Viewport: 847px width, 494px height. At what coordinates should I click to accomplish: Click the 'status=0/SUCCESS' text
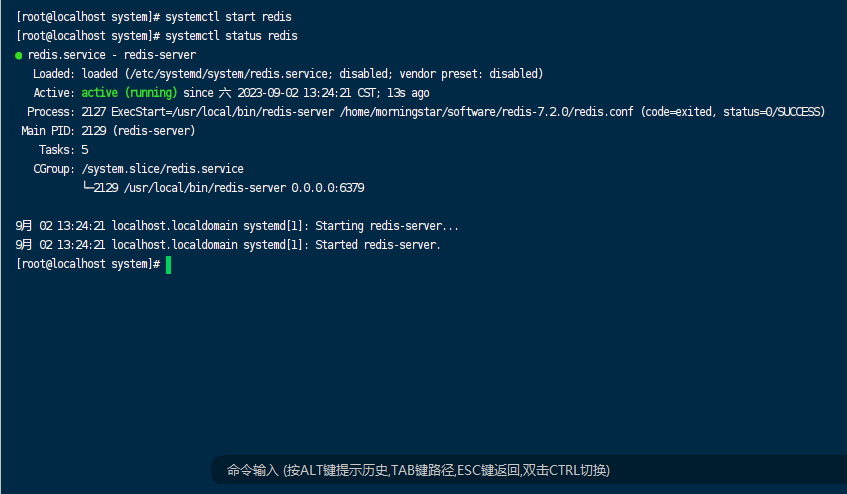(773, 112)
